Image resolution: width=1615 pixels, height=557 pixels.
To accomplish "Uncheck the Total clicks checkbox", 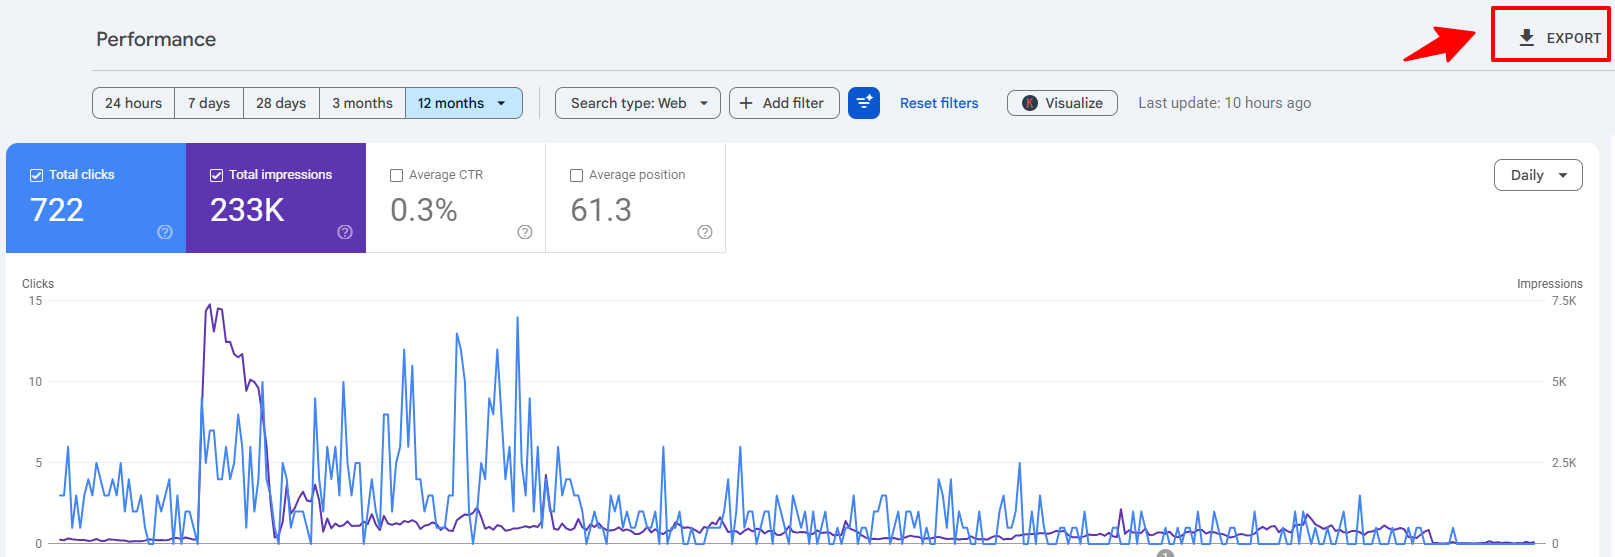I will coord(37,175).
